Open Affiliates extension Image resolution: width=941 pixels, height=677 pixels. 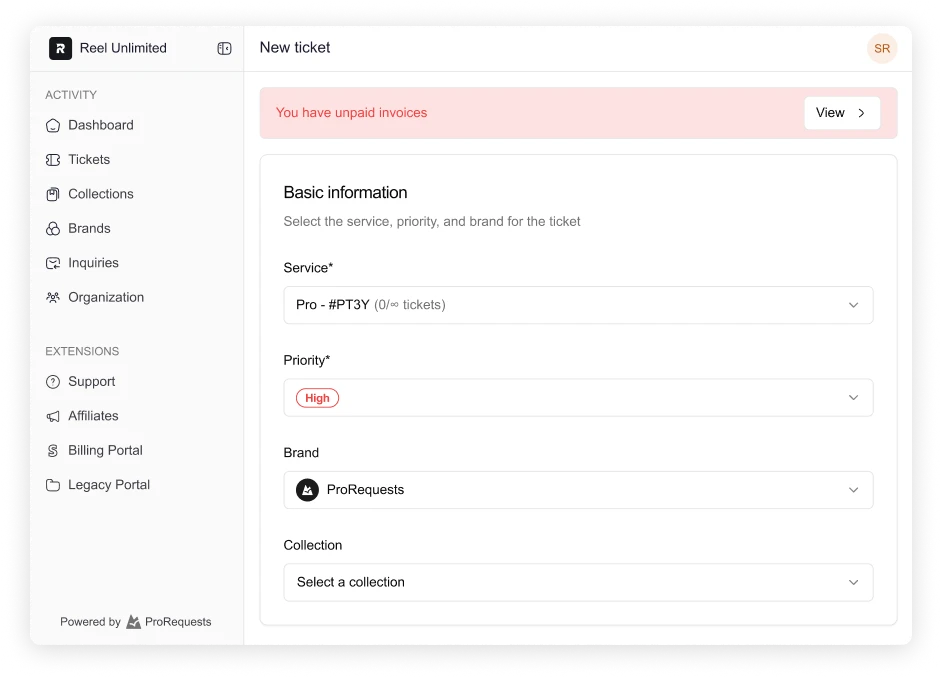point(94,416)
